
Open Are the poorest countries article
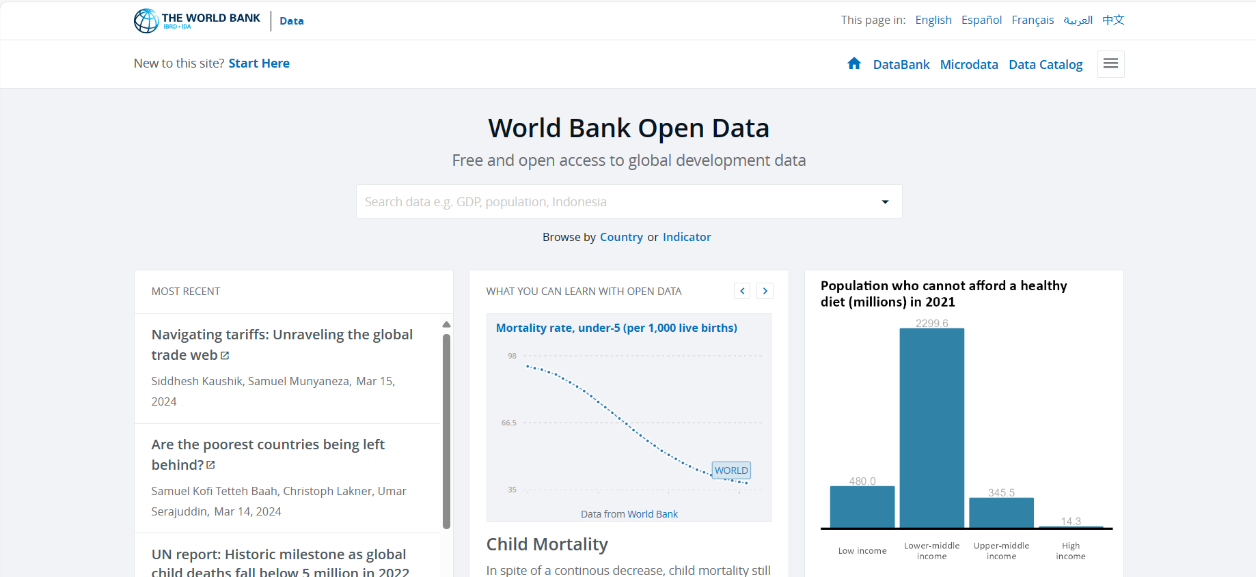coord(268,455)
